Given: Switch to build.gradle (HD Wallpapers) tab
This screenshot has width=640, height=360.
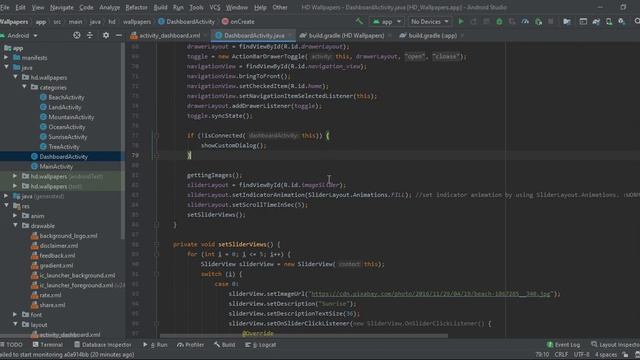Looking at the screenshot, I should click(x=346, y=36).
